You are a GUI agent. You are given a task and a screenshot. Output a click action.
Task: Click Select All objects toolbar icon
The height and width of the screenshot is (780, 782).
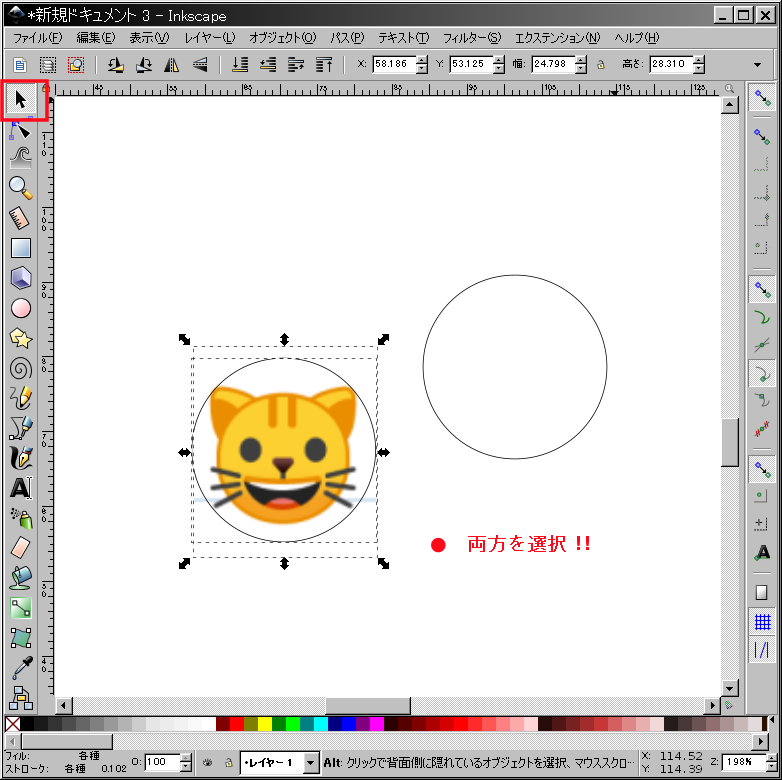point(20,65)
